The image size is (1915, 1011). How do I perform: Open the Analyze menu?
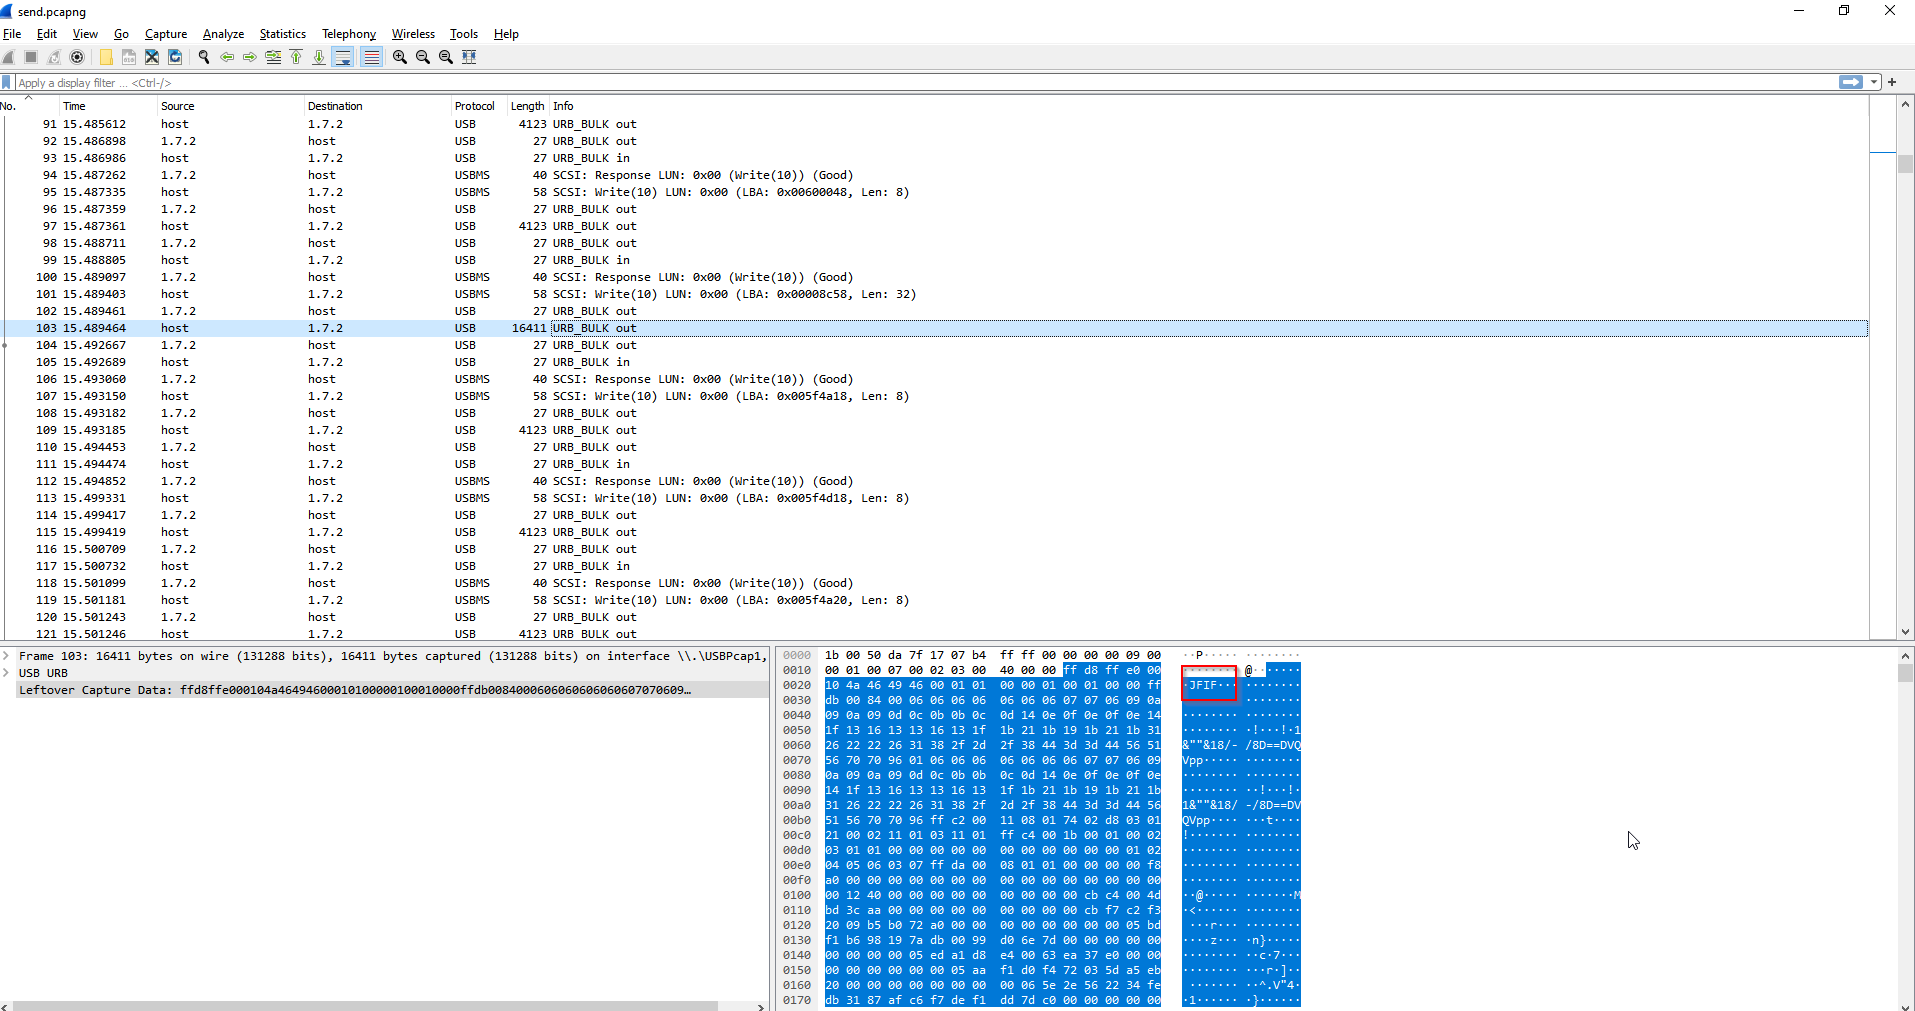tap(223, 34)
